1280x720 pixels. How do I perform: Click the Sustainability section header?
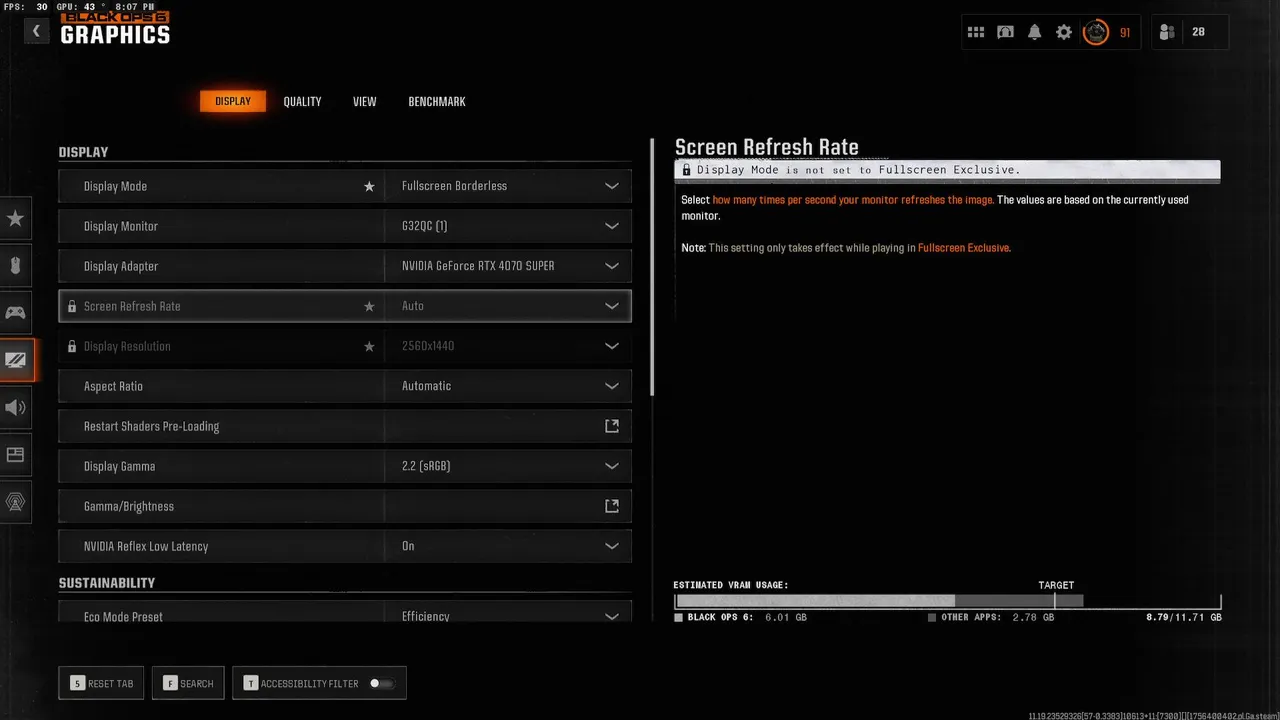click(x=107, y=582)
